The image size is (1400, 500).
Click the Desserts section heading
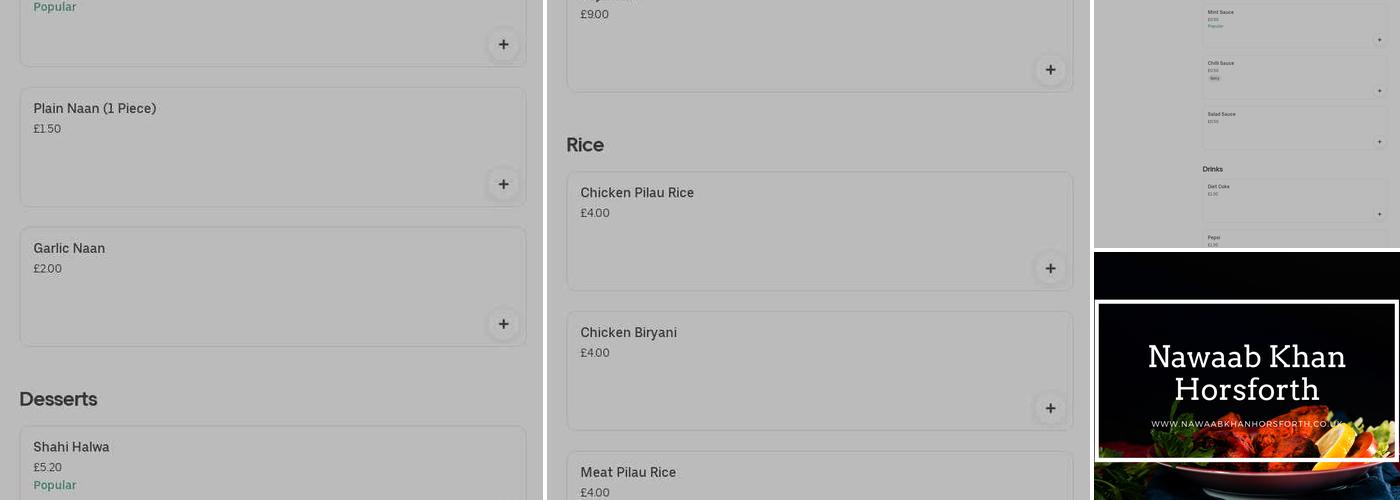pyautogui.click(x=58, y=399)
